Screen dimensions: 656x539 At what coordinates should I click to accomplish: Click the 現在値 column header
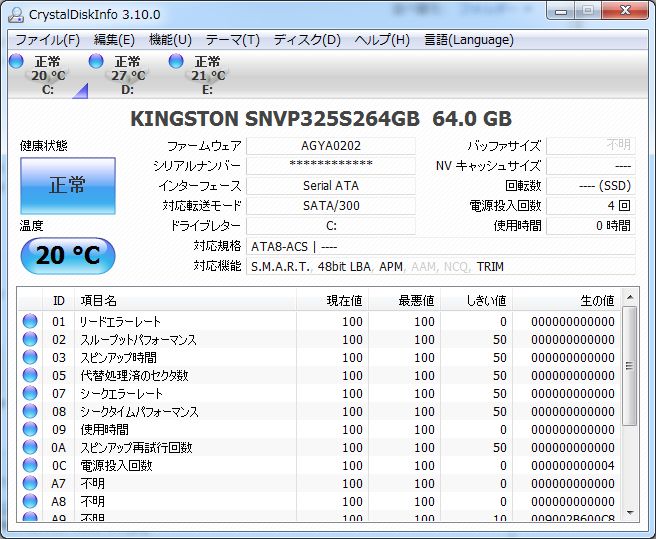pos(333,300)
